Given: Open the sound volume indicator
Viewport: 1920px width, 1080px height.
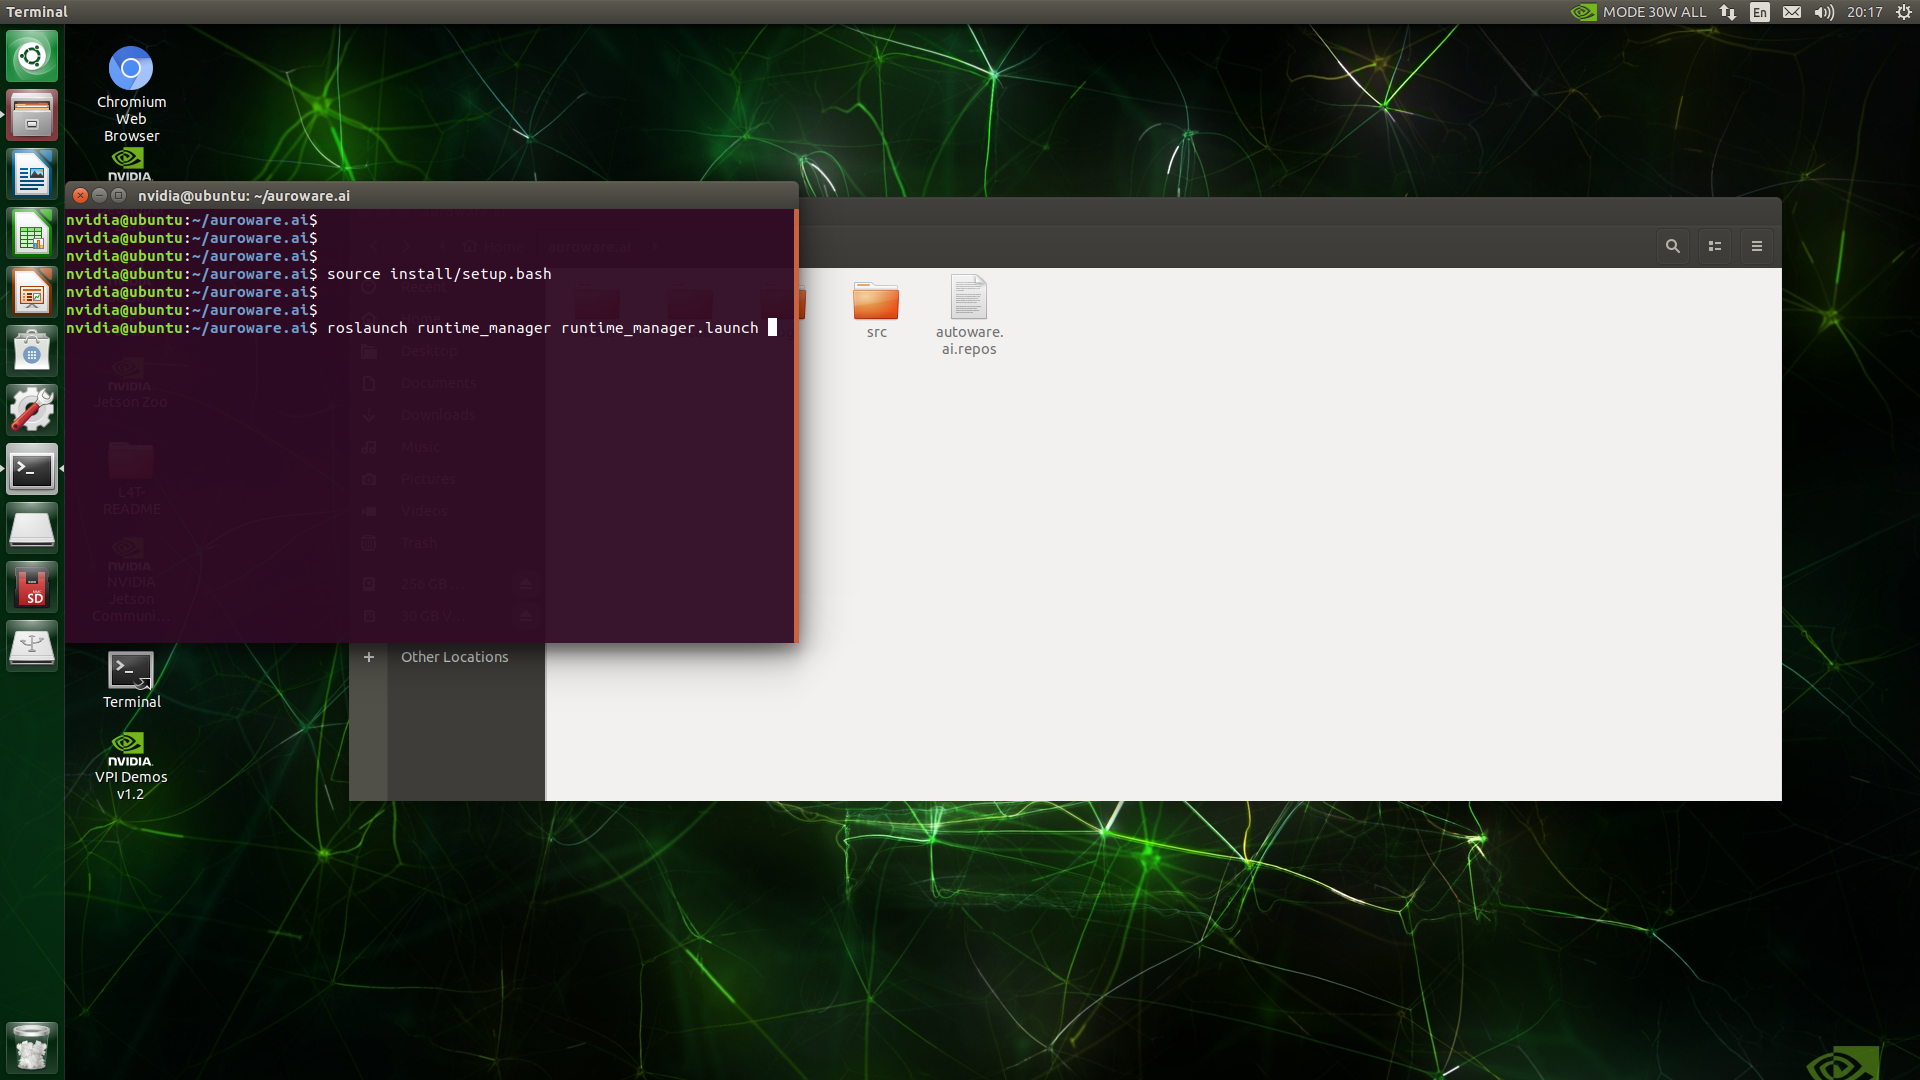Looking at the screenshot, I should pyautogui.click(x=1824, y=12).
